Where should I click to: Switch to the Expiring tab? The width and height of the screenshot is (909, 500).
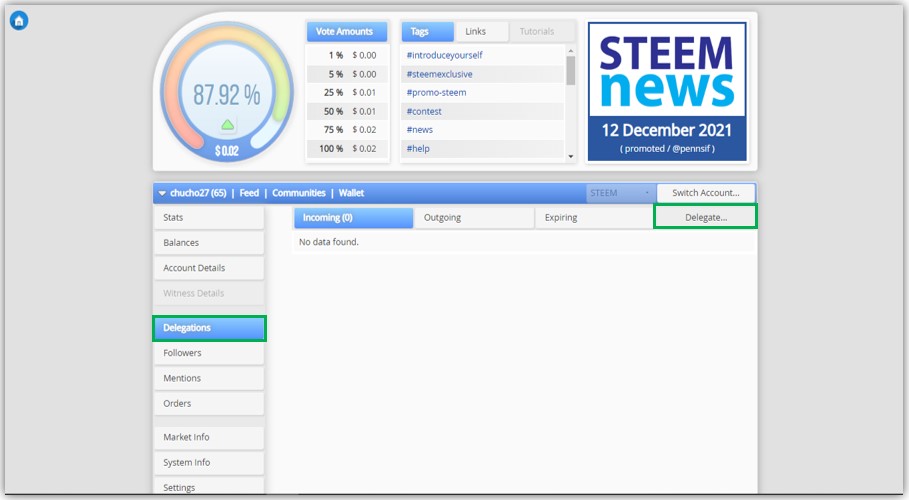[x=594, y=218]
